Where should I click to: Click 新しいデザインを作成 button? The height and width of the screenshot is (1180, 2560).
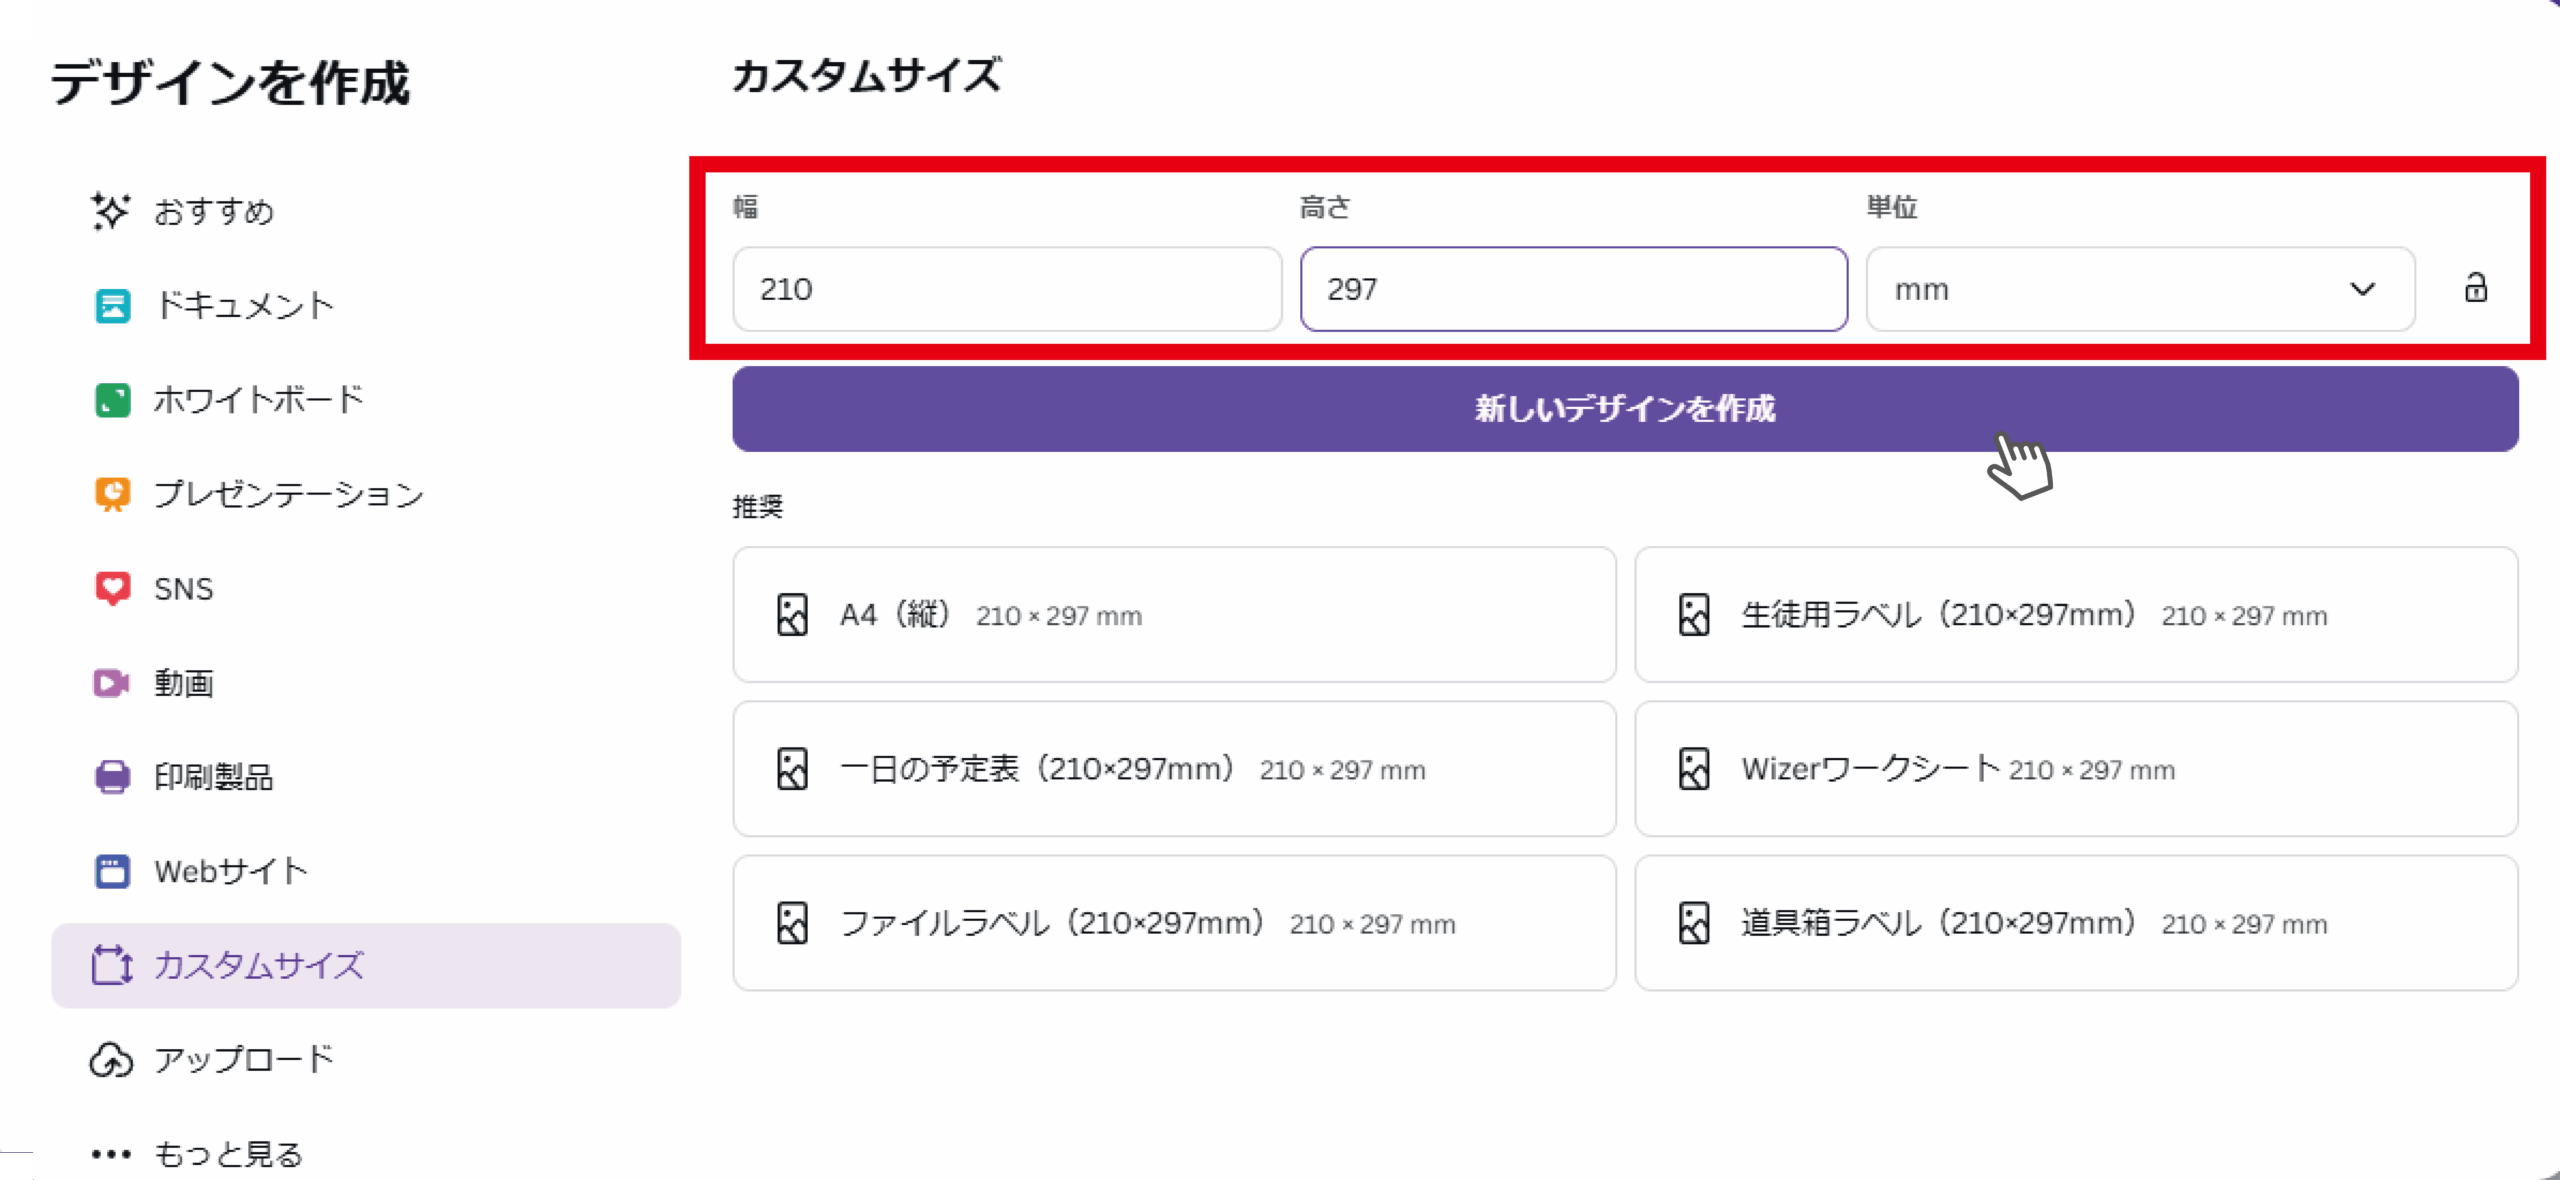pos(1625,409)
